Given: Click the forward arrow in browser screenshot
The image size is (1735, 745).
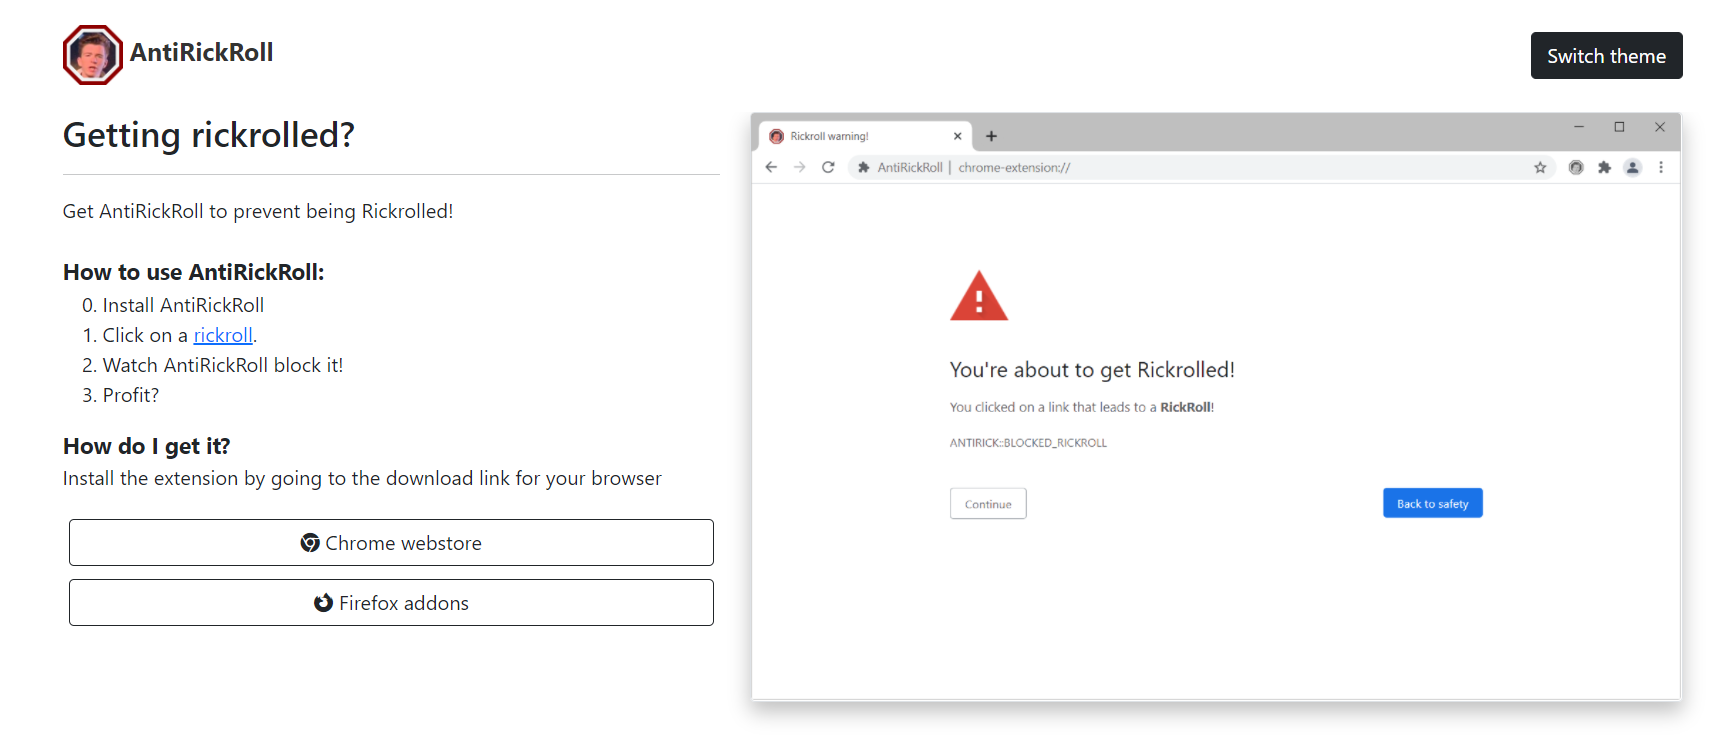Looking at the screenshot, I should click(799, 167).
